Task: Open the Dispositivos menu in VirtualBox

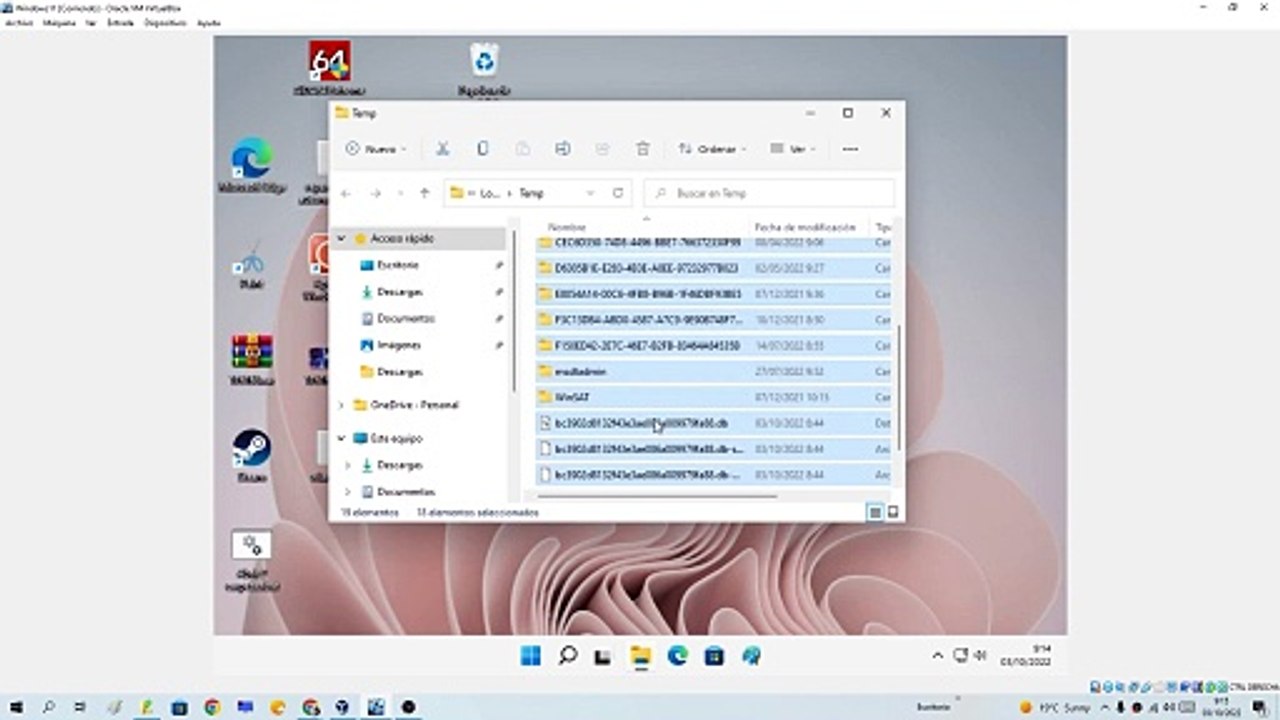Action: coord(165,22)
